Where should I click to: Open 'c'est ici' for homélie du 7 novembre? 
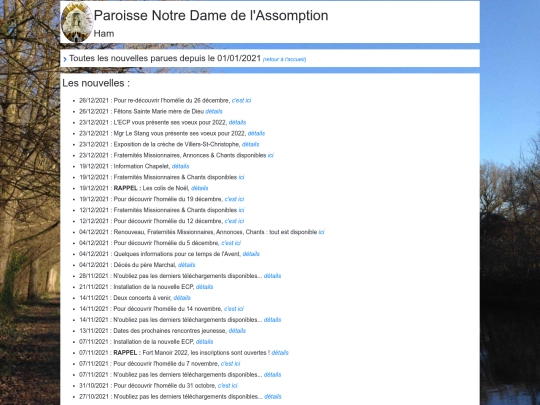pos(230,364)
